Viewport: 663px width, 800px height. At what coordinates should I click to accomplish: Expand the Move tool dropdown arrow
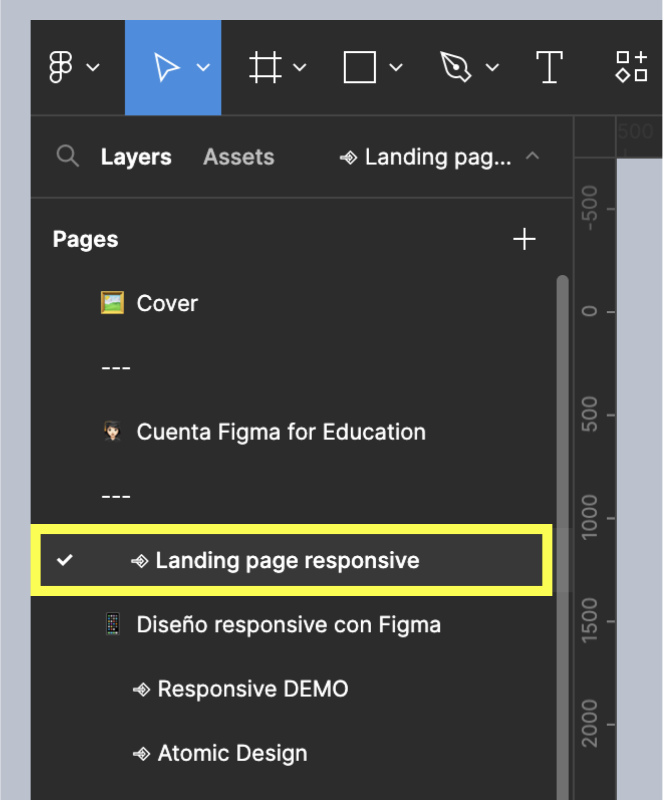203,68
